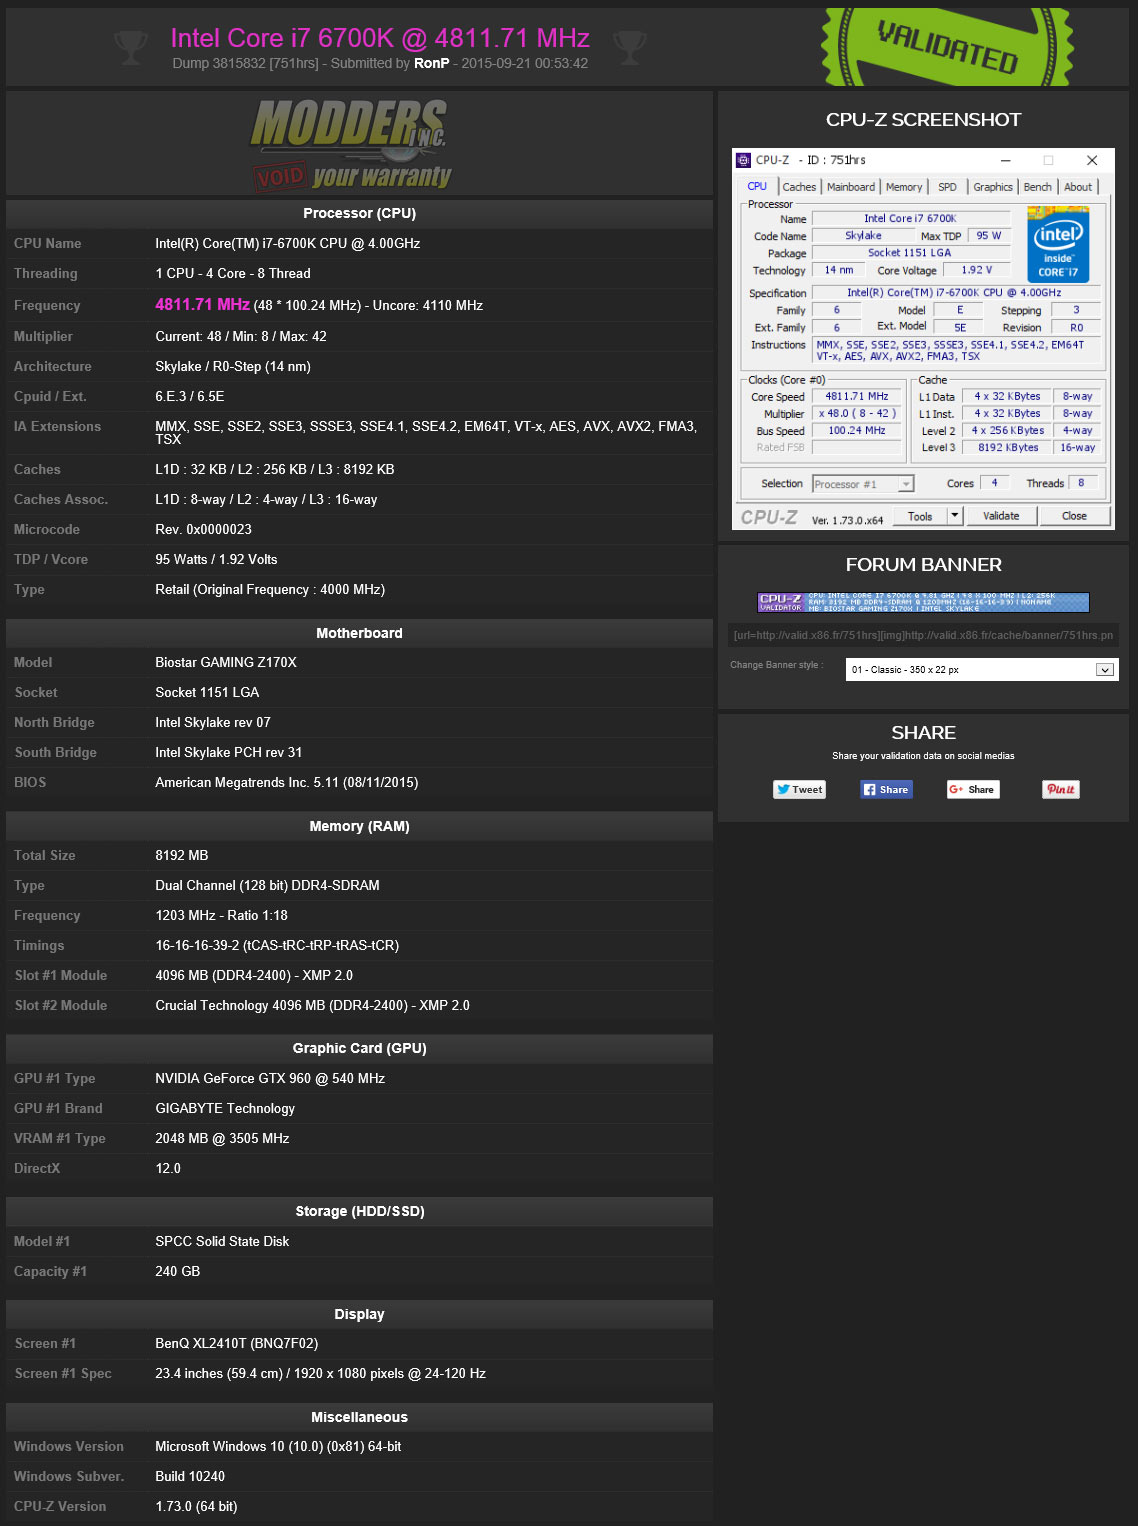Viewport: 1138px width, 1526px height.
Task: Click the Validate button in CPU-Z
Action: [x=1001, y=516]
